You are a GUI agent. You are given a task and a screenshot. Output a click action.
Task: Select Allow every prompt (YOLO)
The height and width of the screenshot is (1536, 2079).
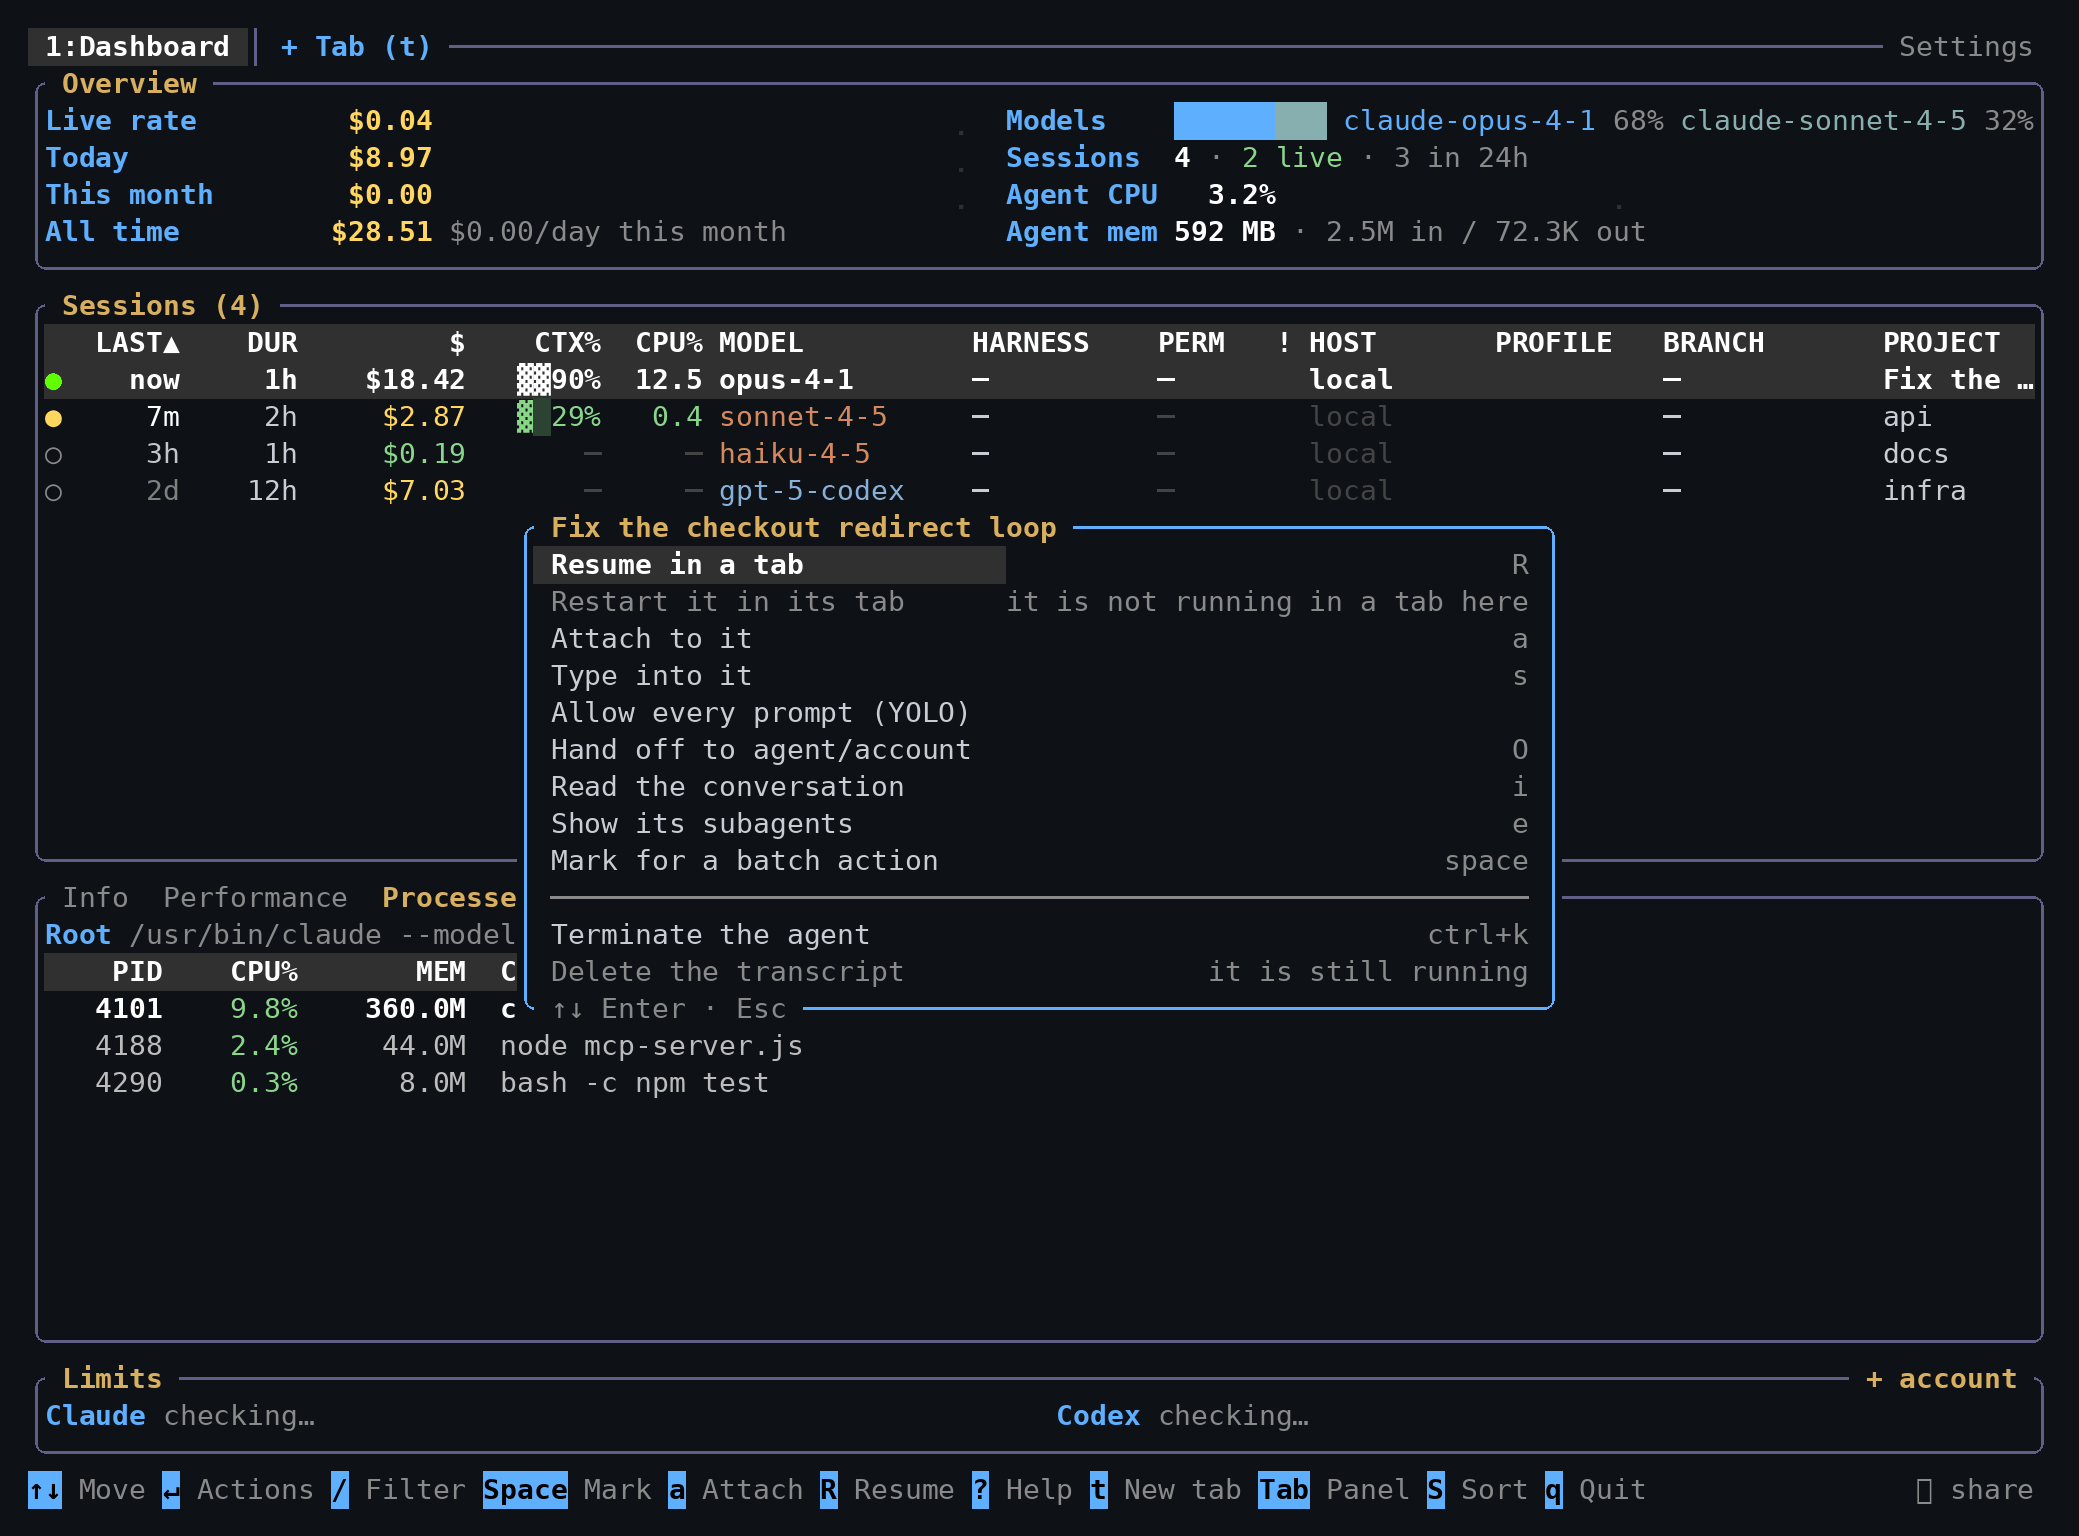1040,713
